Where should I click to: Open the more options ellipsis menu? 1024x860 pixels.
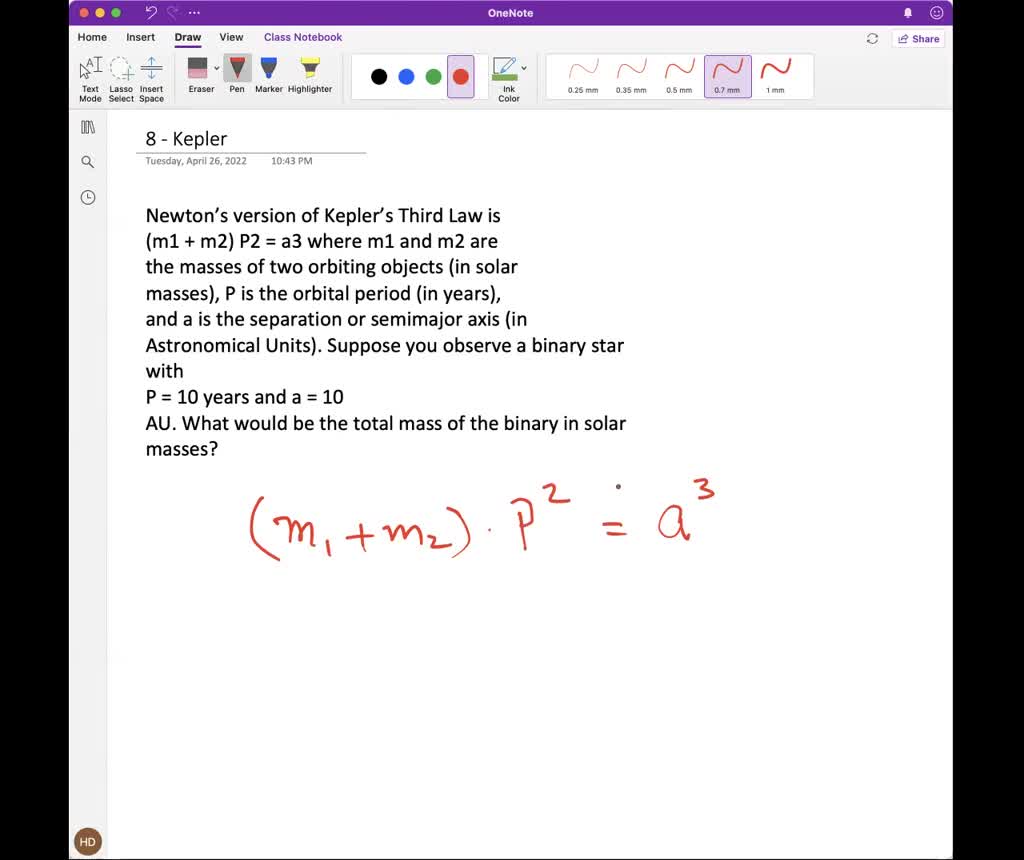196,13
